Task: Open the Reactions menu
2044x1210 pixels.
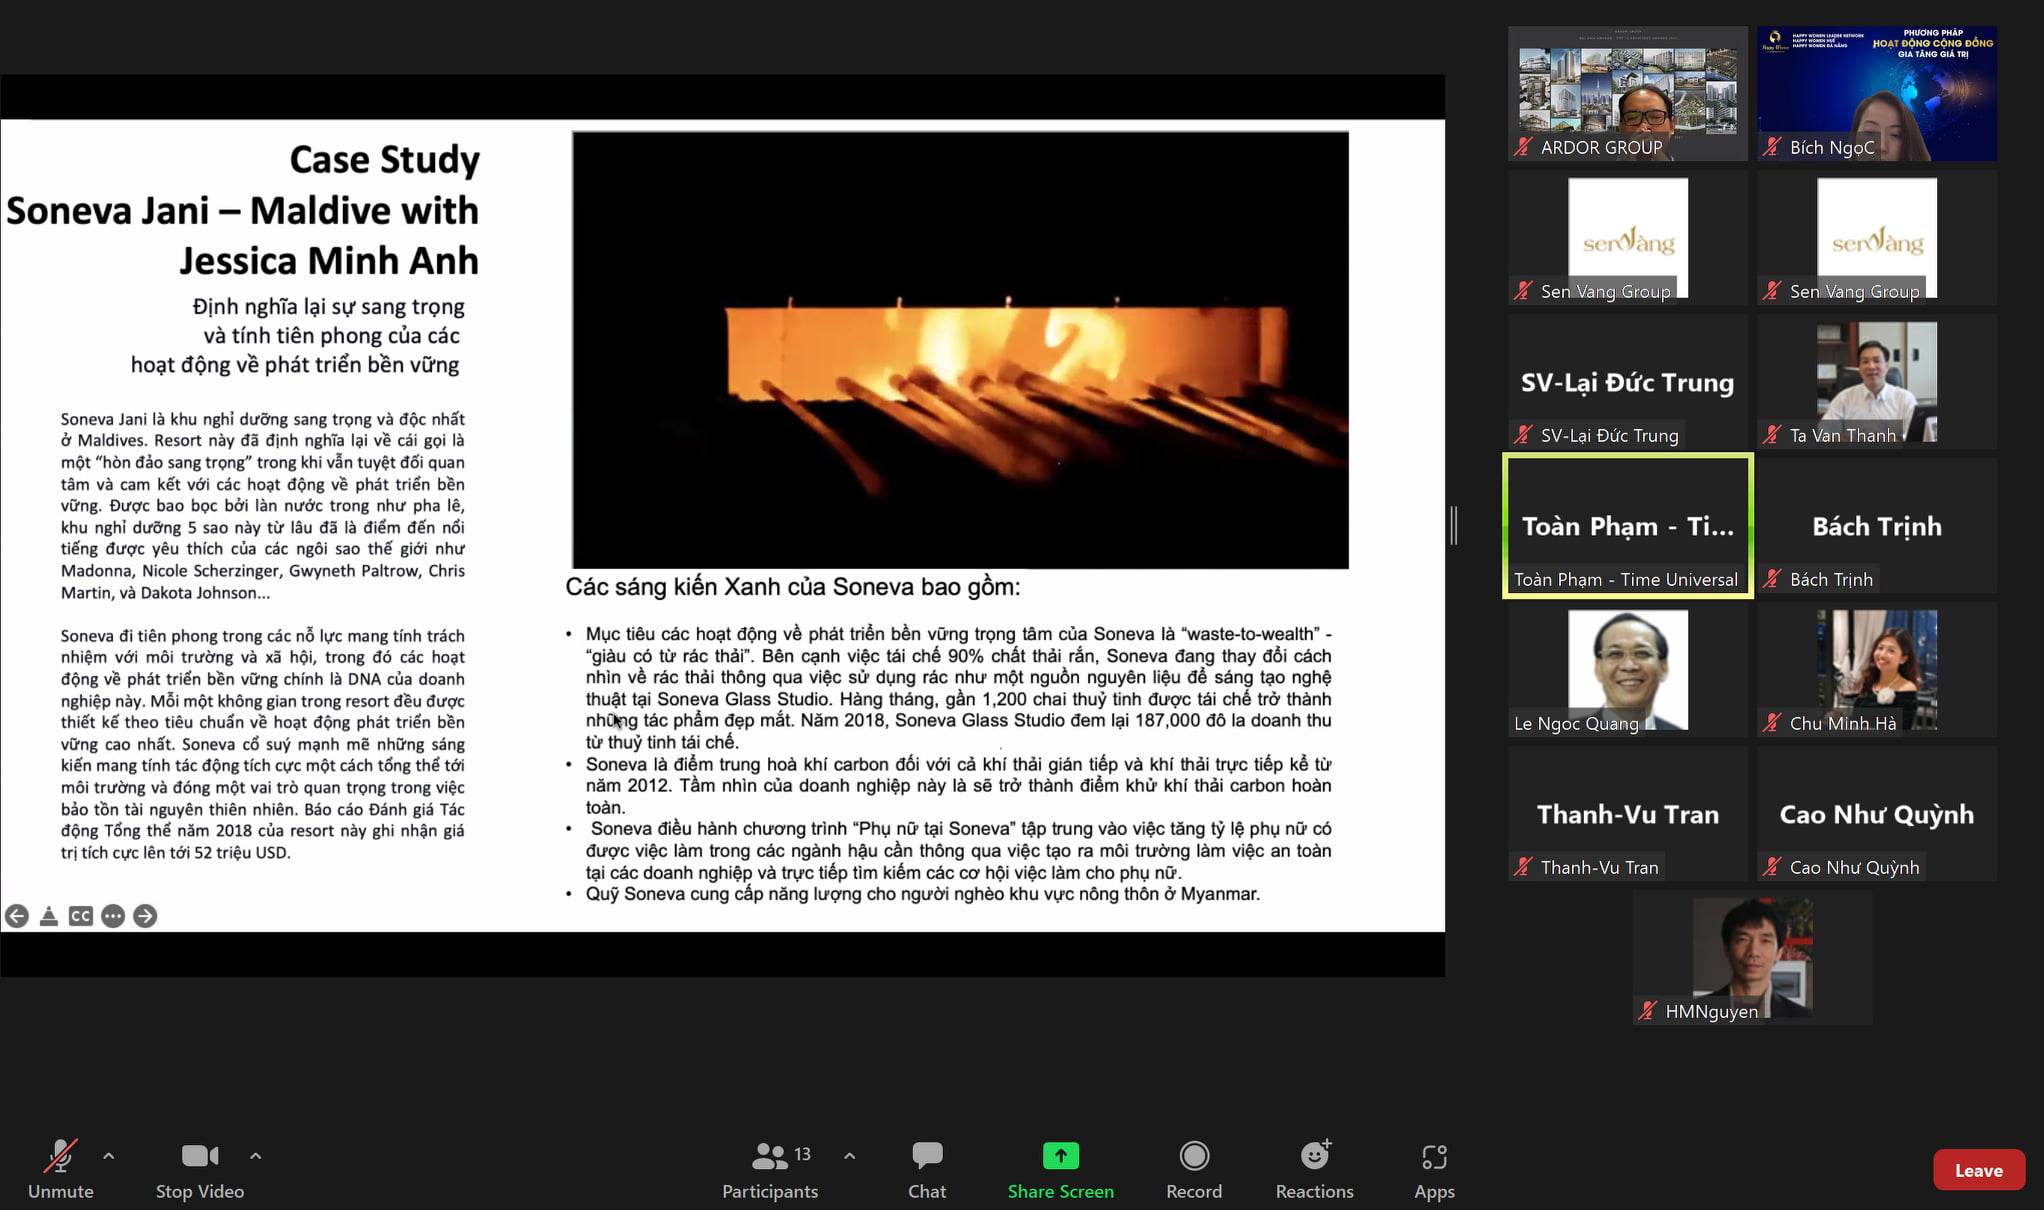Action: (x=1314, y=1169)
